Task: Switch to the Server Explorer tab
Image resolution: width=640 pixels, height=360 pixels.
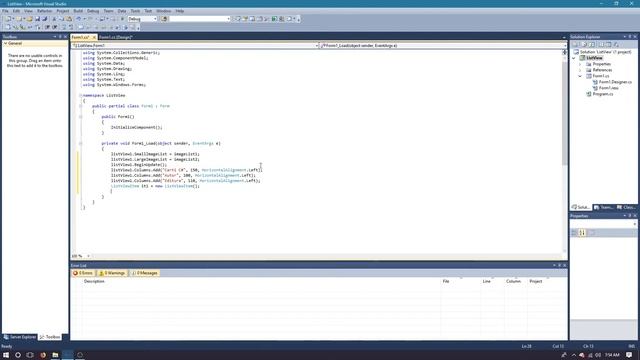Action: (20, 337)
